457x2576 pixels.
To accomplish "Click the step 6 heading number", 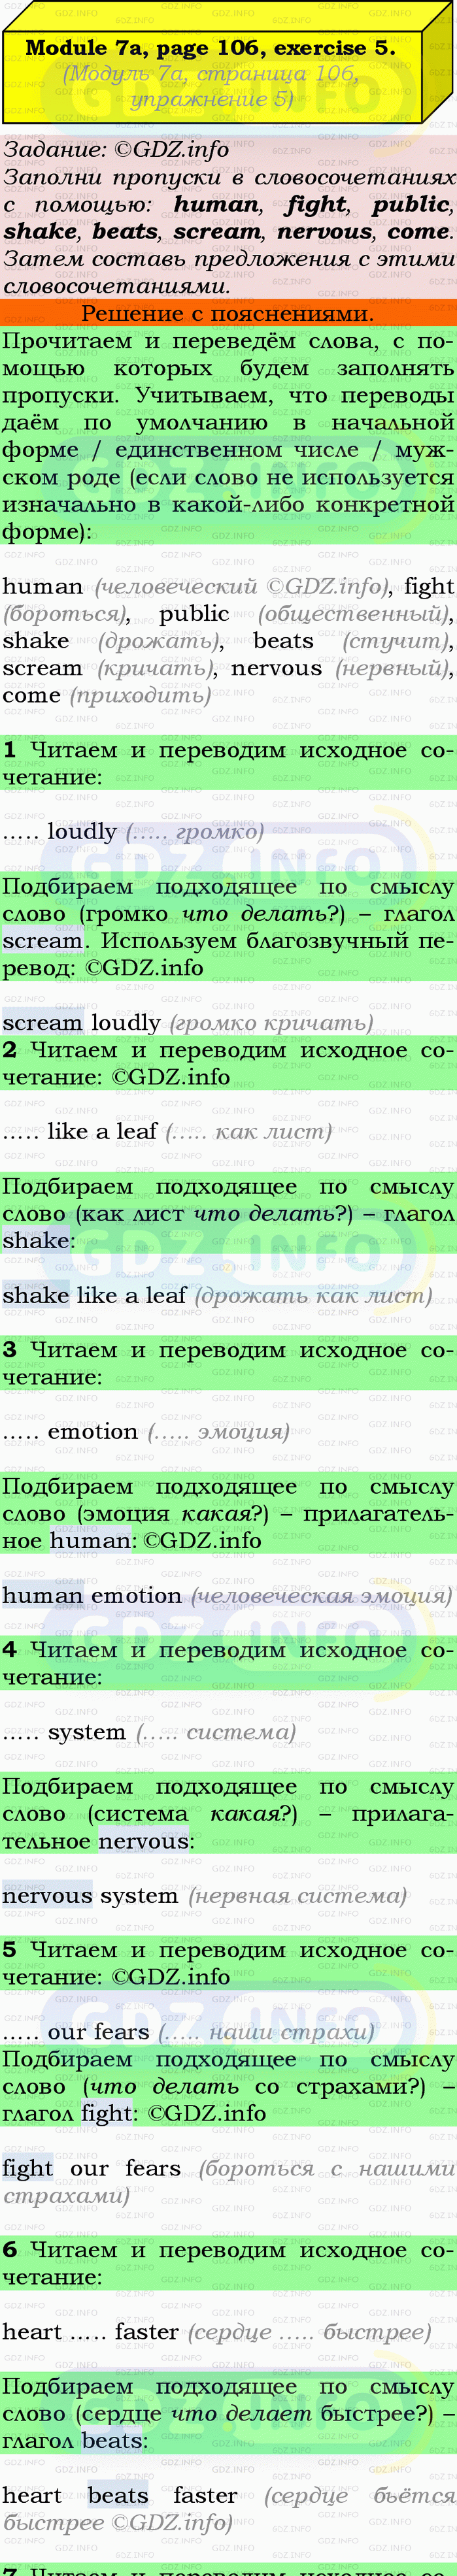I will [x=10, y=2250].
